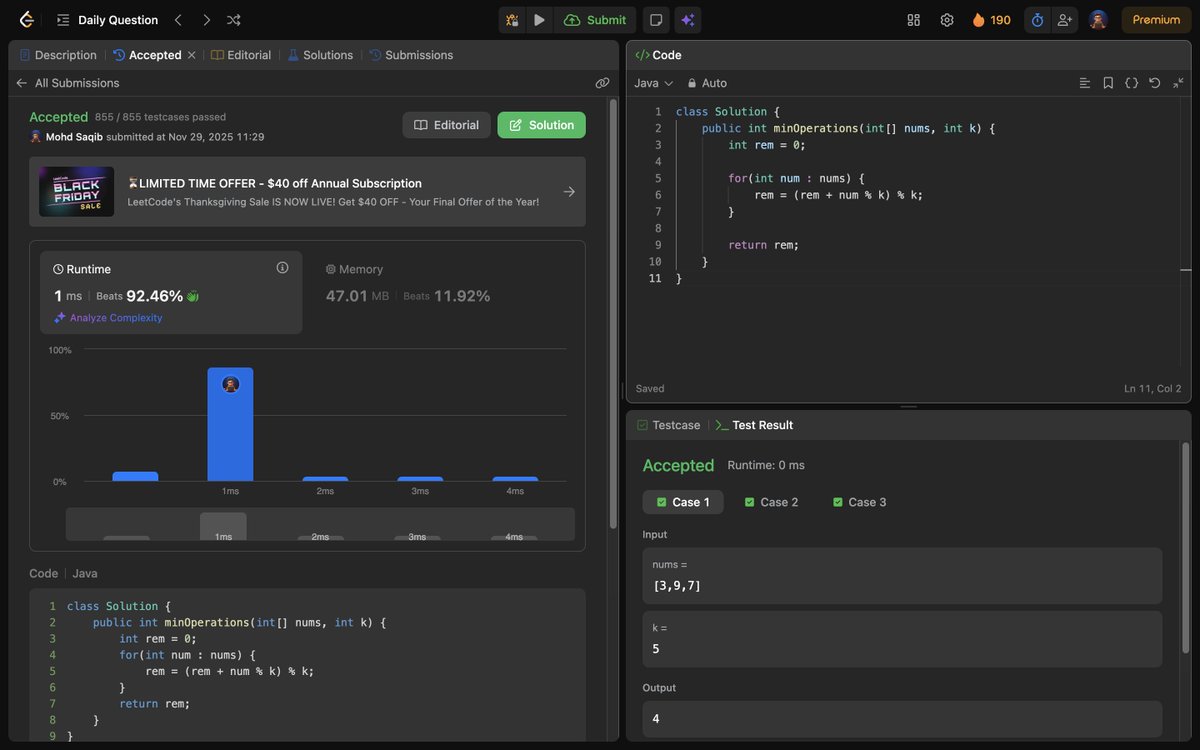Open settings gear icon
Image resolution: width=1200 pixels, height=750 pixels.
point(947,20)
